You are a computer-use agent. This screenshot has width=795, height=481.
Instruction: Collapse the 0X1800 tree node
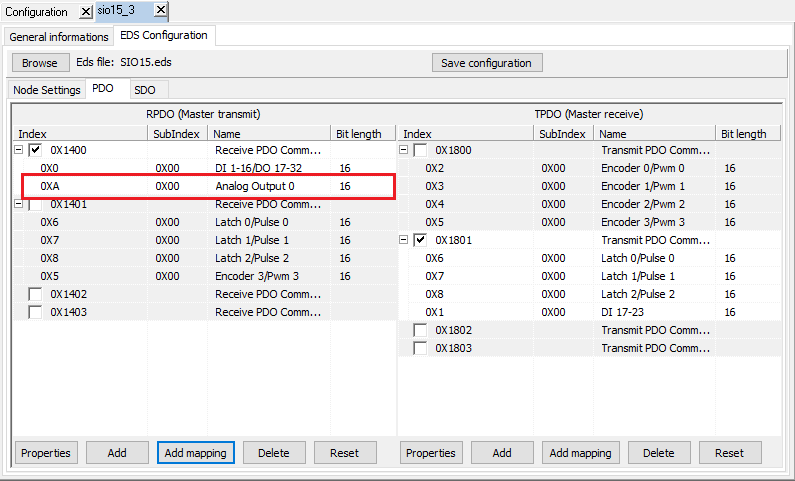(404, 150)
